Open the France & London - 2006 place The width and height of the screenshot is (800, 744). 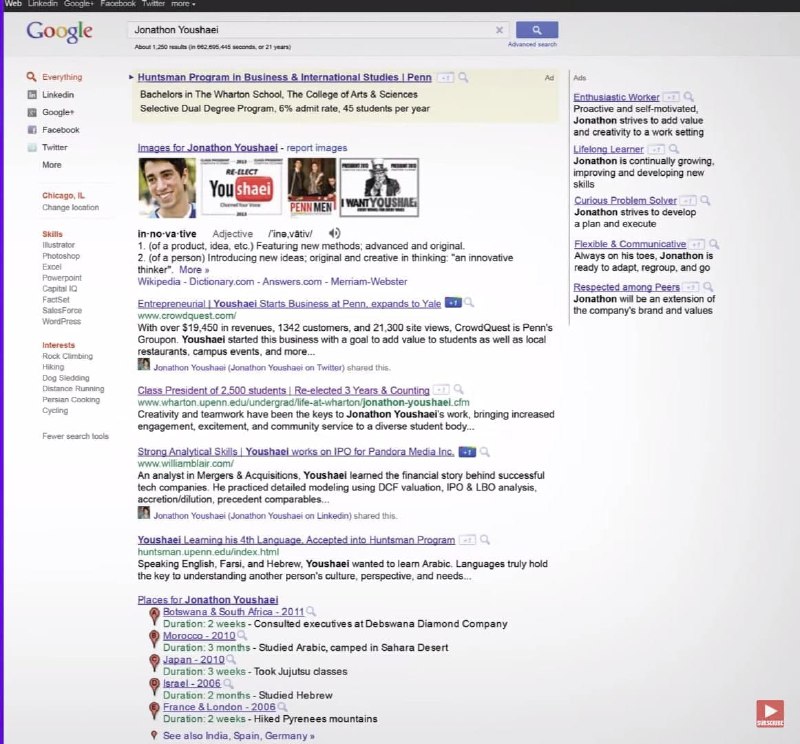(219, 707)
